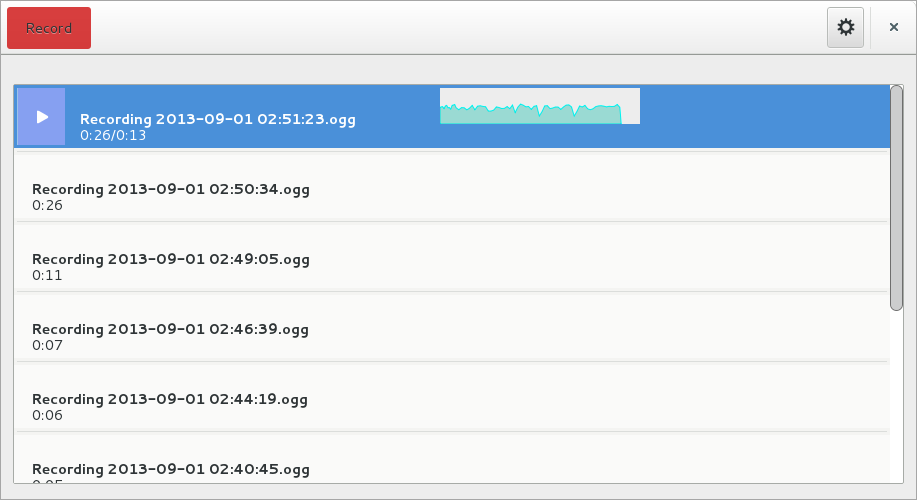
Task: Click empty blue area of selected row
Action: (x=760, y=116)
